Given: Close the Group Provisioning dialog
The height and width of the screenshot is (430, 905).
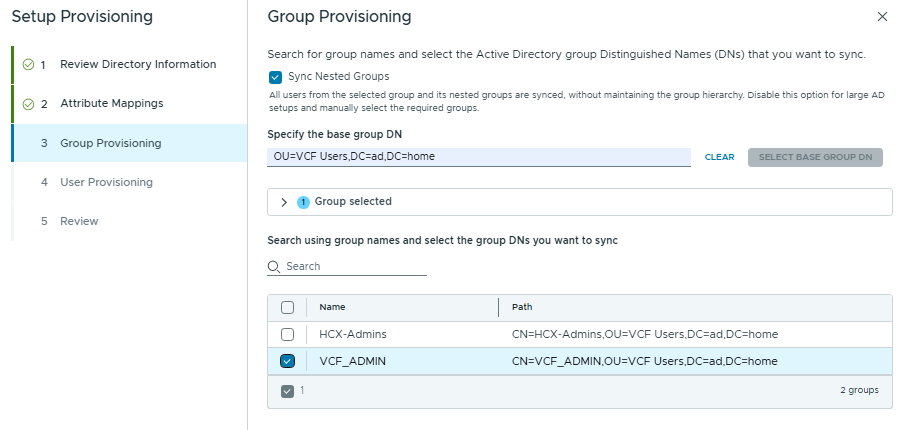Looking at the screenshot, I should [881, 17].
